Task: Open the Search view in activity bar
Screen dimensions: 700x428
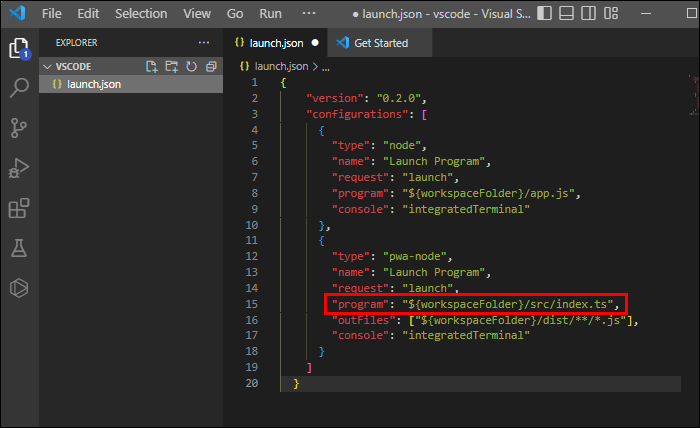Action: pyautogui.click(x=18, y=88)
